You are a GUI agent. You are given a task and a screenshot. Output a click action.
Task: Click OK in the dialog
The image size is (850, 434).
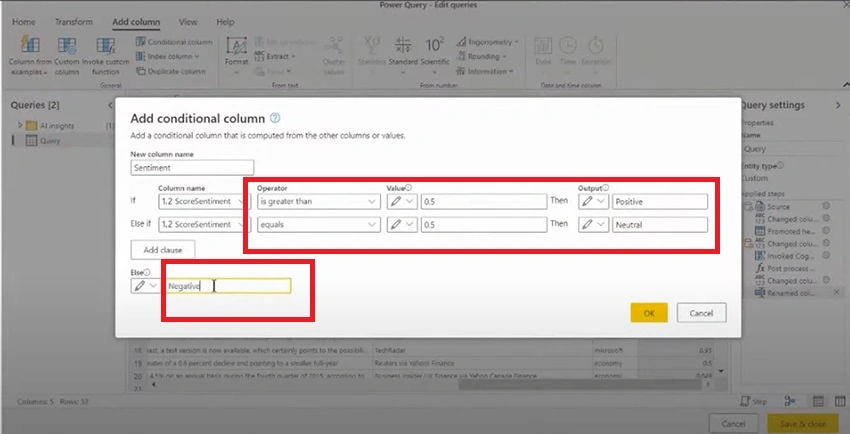(649, 313)
